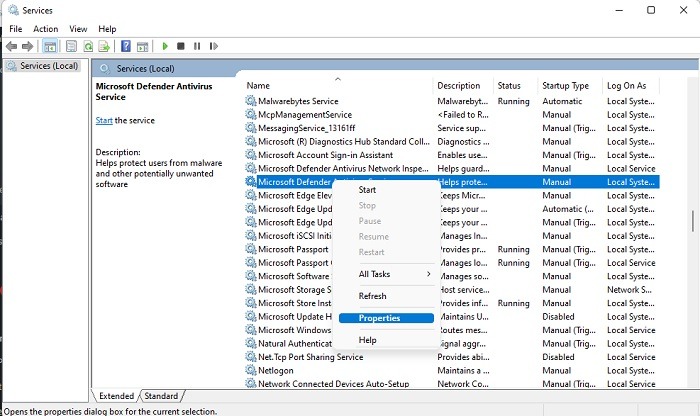Image resolution: width=700 pixels, height=416 pixels.
Task: Click gear icon of Microsoft Update Health row
Action: pyautogui.click(x=251, y=316)
